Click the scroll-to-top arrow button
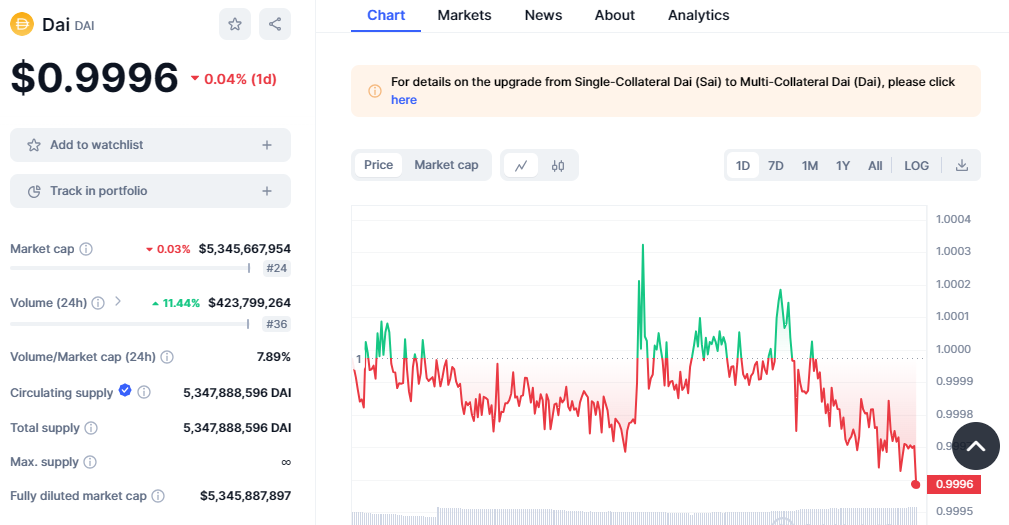 [976, 446]
